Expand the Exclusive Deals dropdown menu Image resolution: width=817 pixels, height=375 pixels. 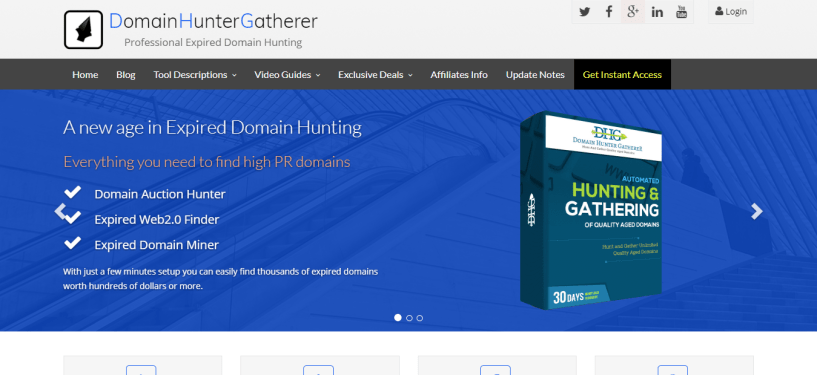(375, 74)
